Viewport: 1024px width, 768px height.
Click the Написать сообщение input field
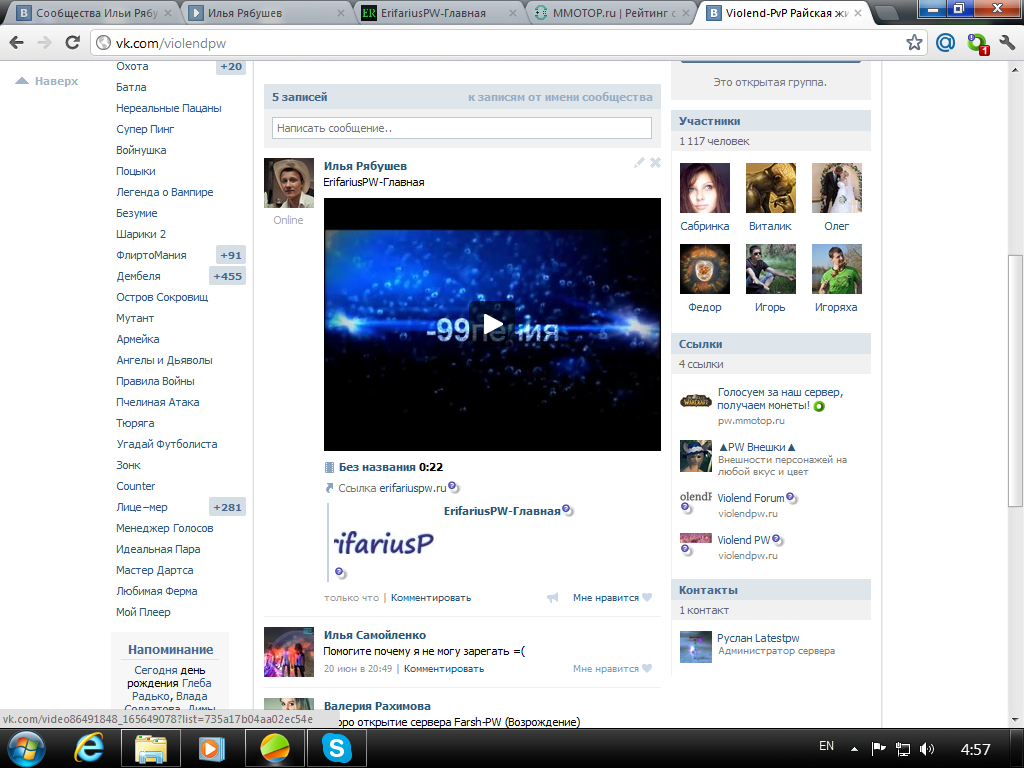[462, 128]
